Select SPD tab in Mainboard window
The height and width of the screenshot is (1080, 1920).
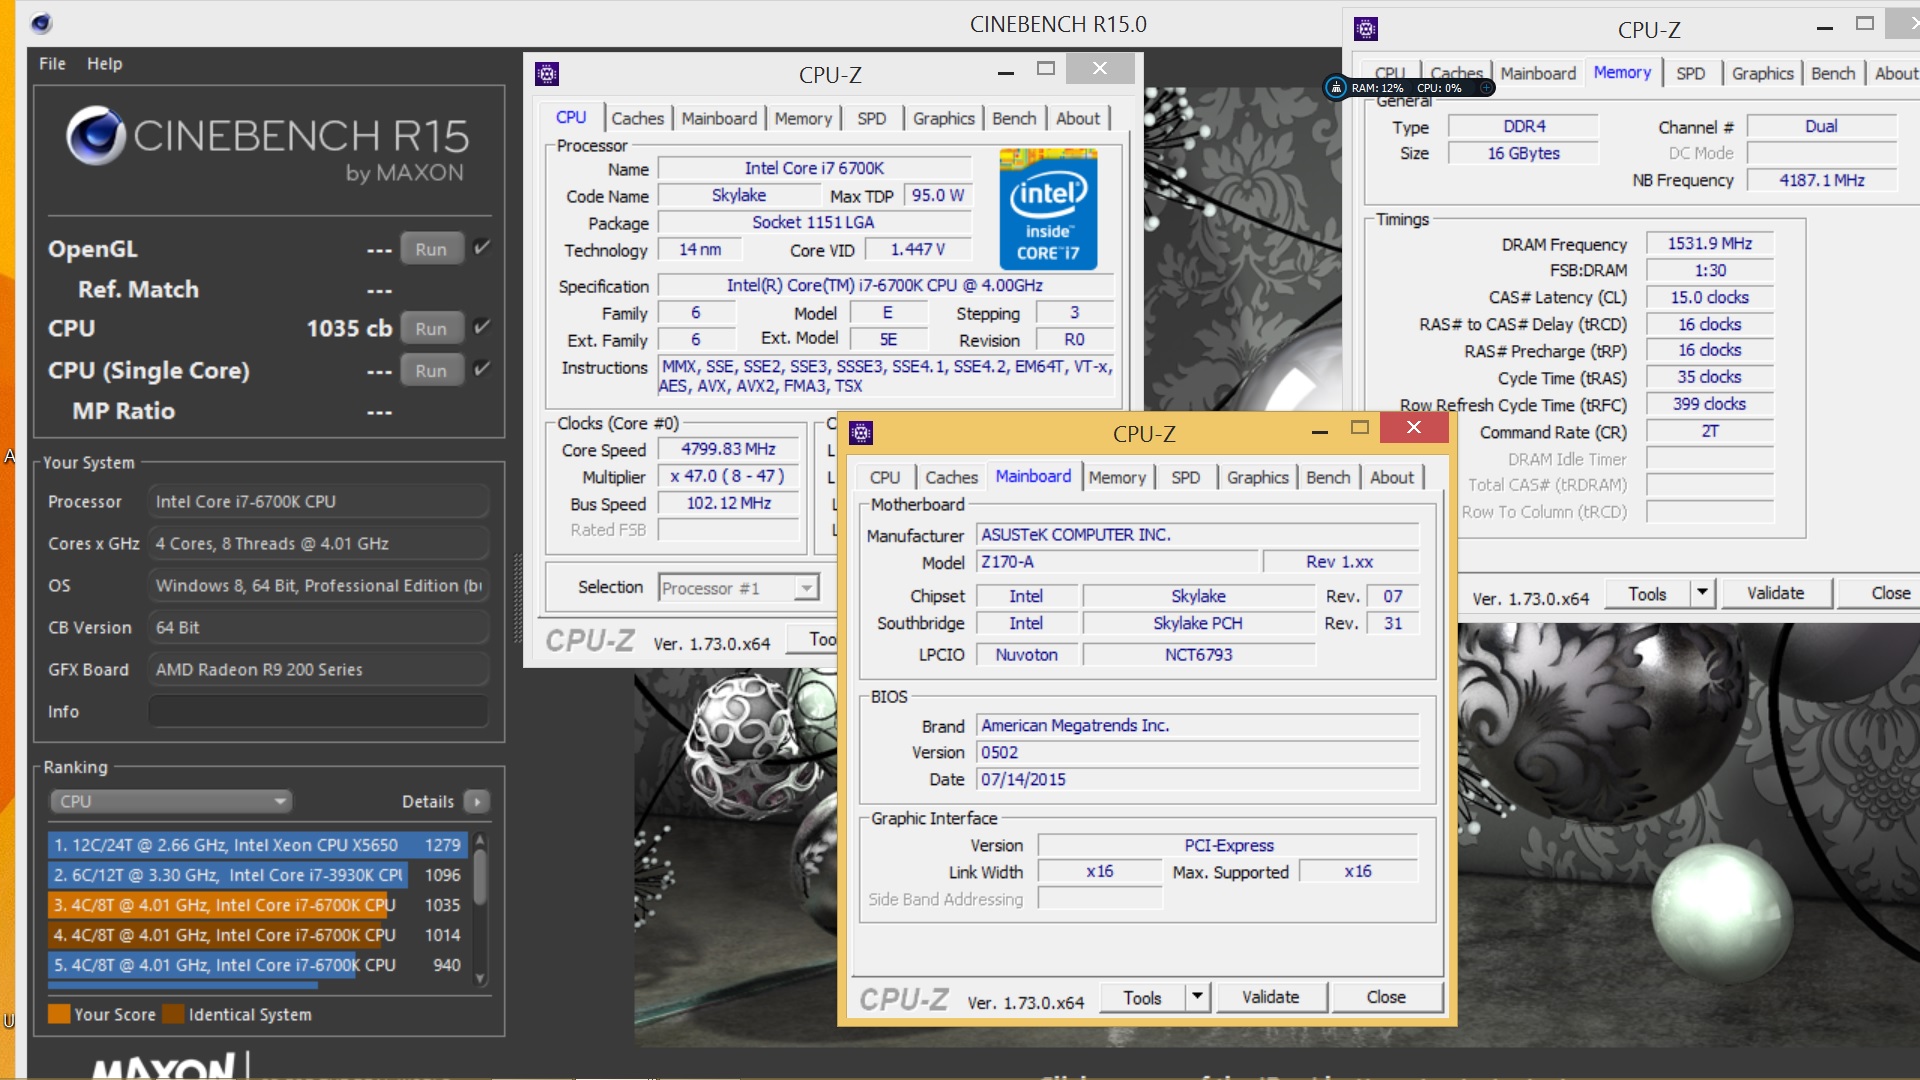[x=1185, y=478]
